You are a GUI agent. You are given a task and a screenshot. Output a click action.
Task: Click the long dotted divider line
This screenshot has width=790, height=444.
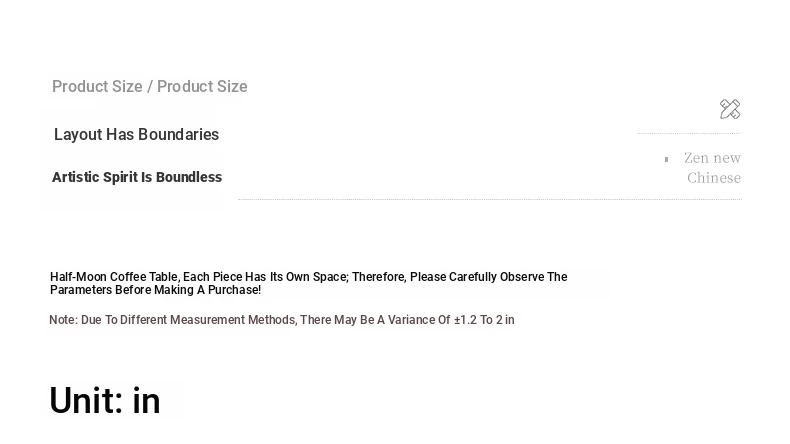coord(490,200)
